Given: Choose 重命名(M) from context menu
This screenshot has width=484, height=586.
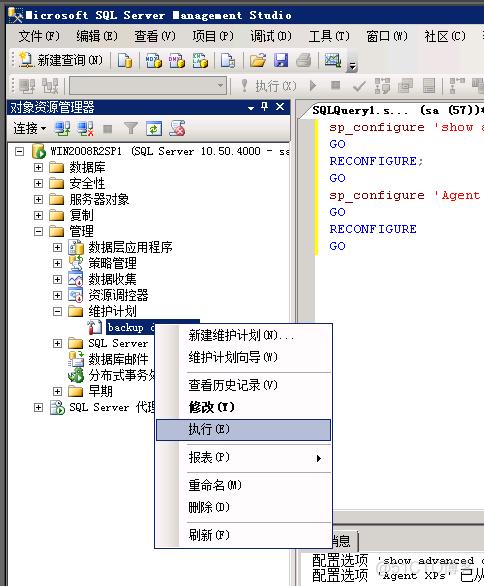Looking at the screenshot, I should pos(243,485).
